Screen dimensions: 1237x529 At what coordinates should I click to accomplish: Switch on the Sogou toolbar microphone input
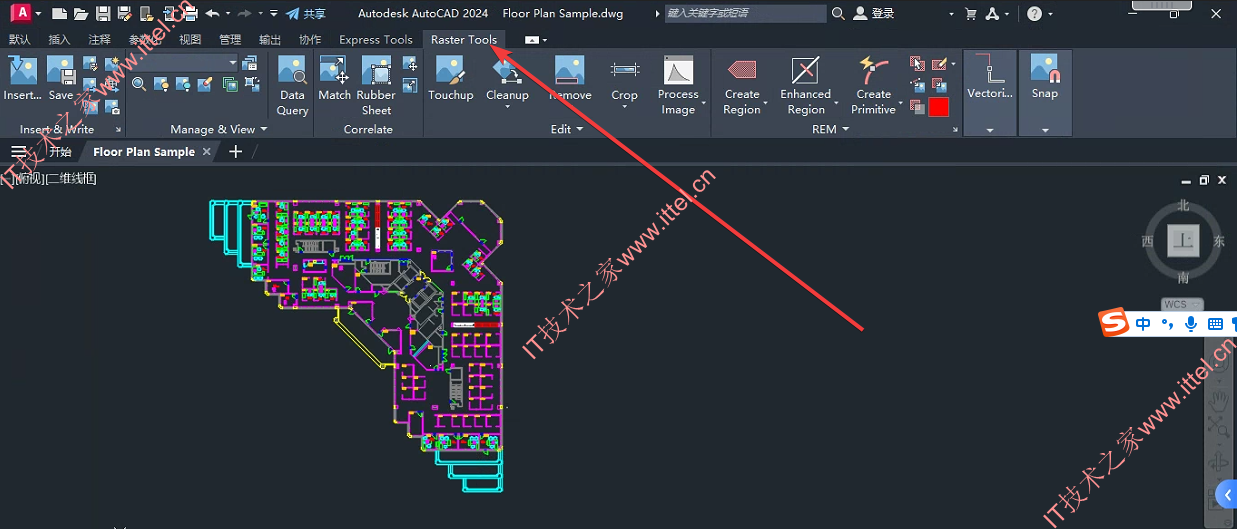[1191, 324]
